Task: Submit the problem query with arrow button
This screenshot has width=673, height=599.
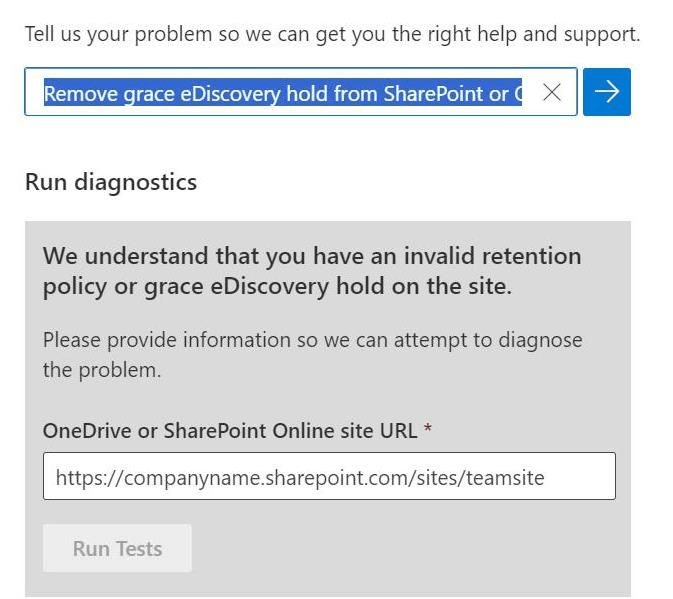Action: click(606, 92)
